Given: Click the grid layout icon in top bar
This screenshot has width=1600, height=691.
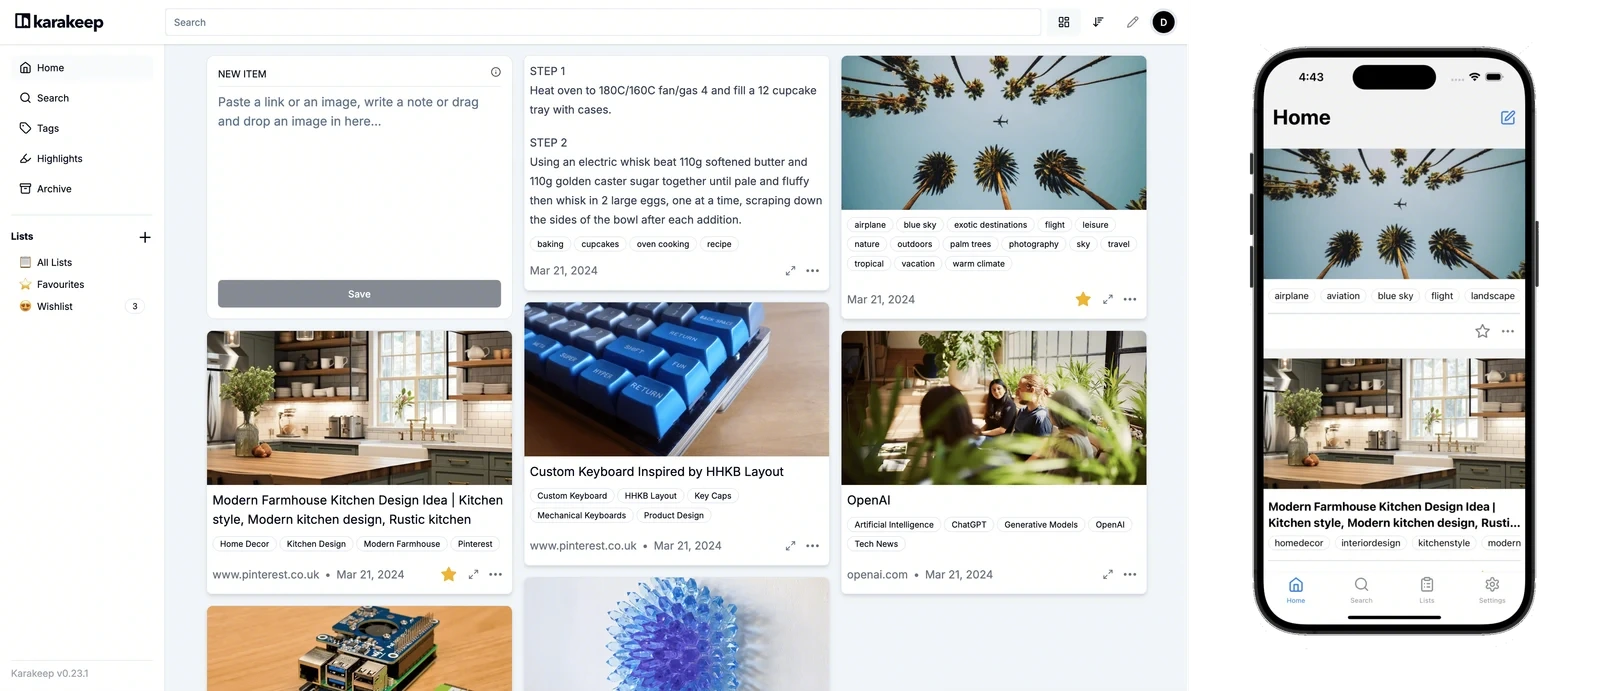Looking at the screenshot, I should 1064,22.
